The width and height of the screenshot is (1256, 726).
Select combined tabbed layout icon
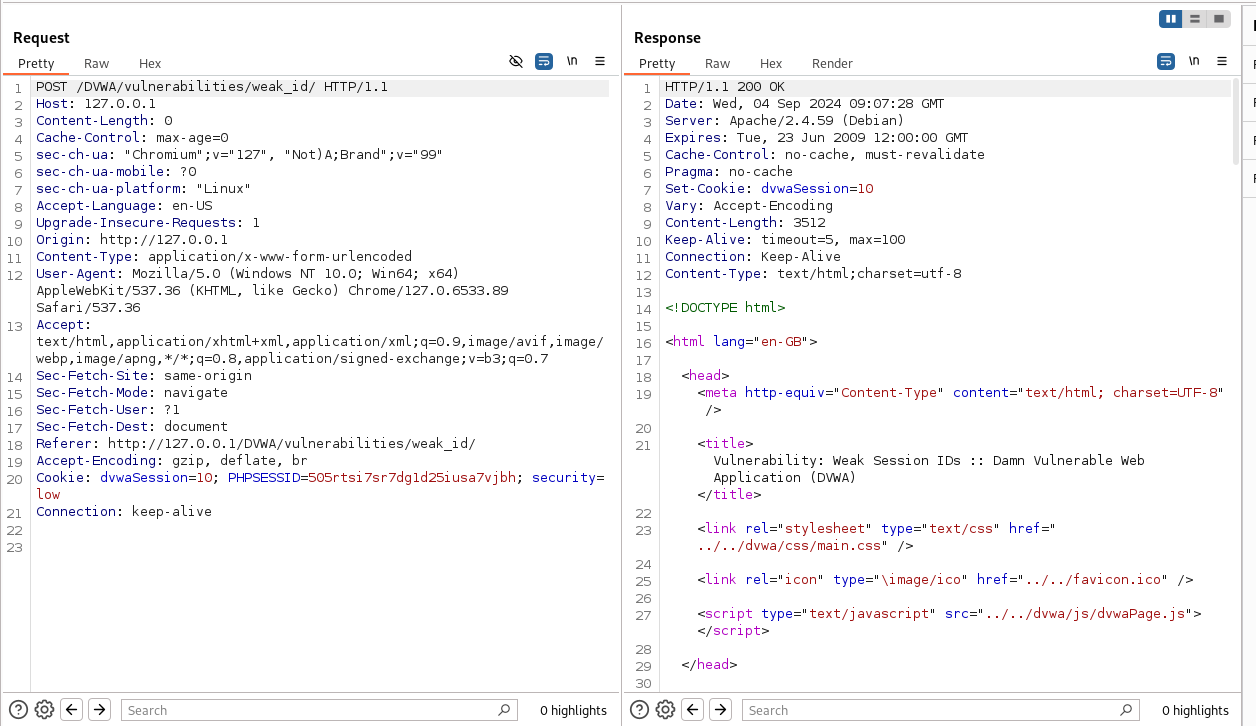[1219, 19]
